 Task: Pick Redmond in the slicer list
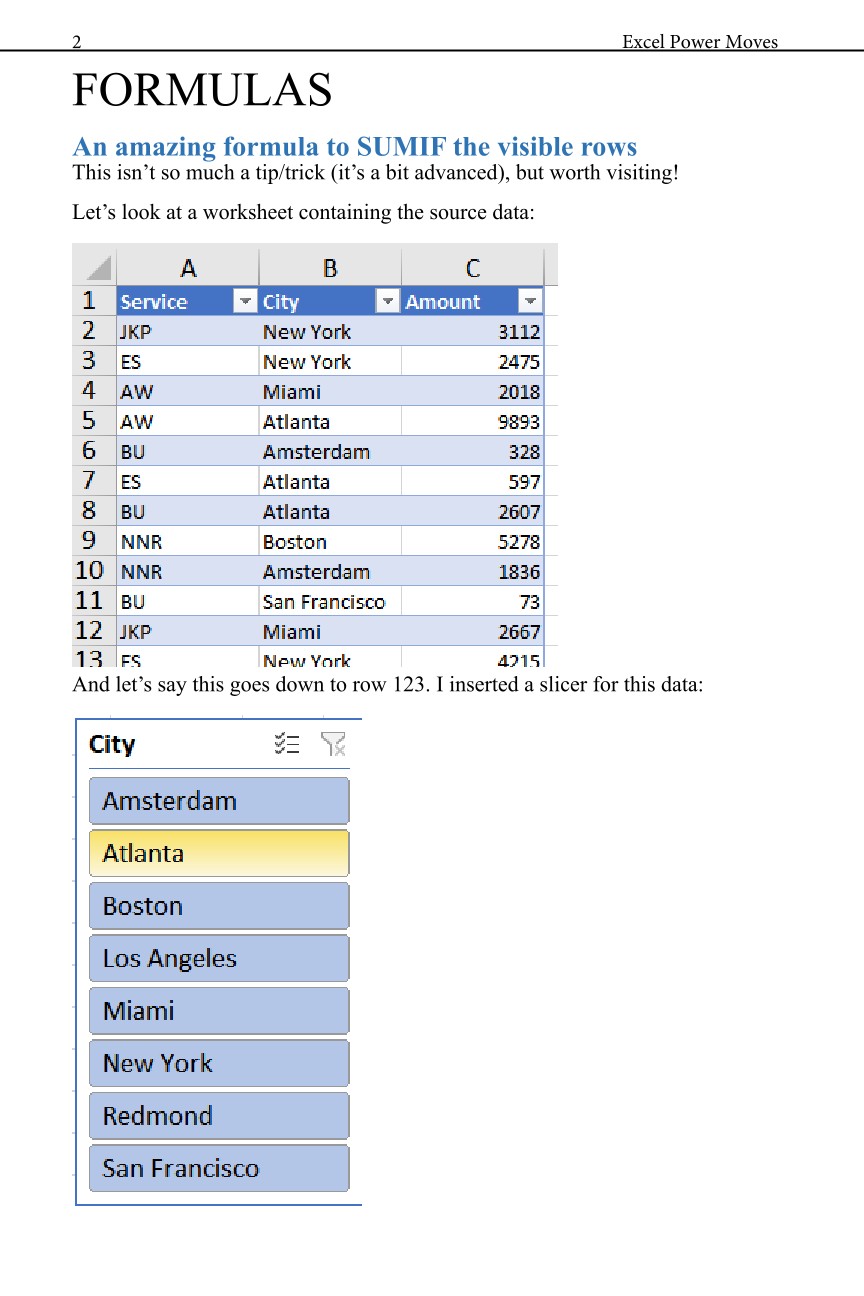(219, 1116)
